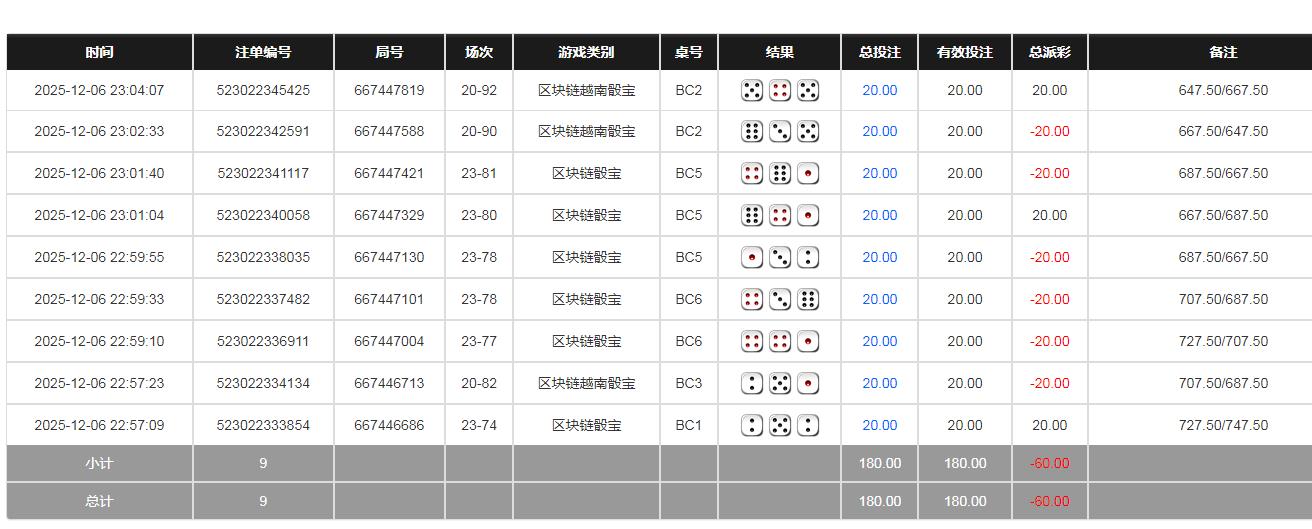Open total bet 20.00 link for order 523022341117

879,173
